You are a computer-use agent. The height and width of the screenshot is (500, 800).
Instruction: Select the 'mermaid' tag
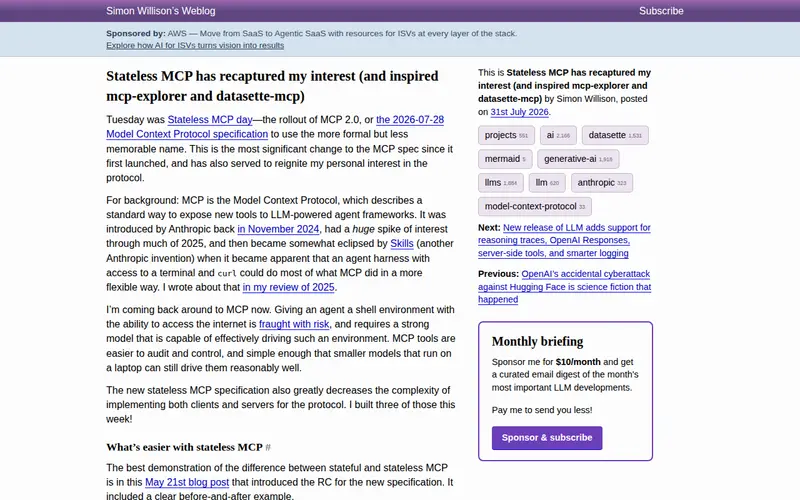pos(505,159)
